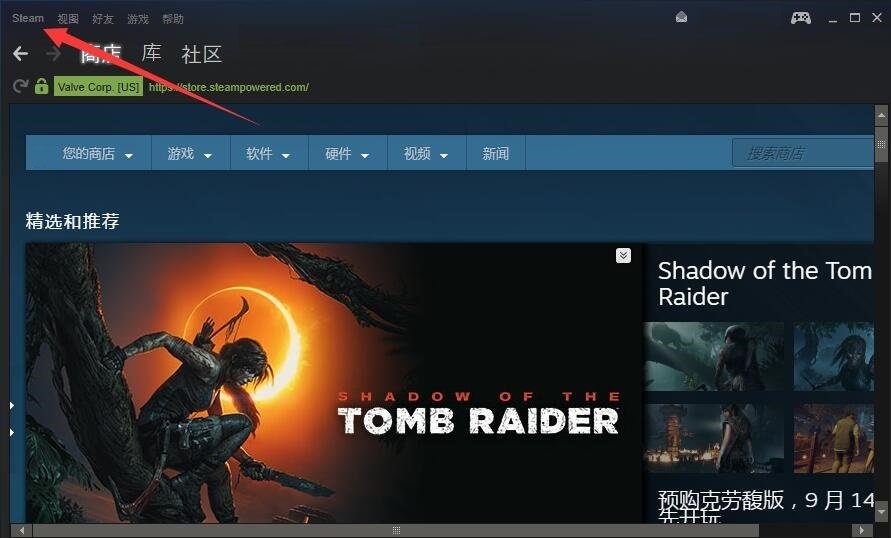Image resolution: width=891 pixels, height=538 pixels.
Task: View the night town screenshot thumbnail
Action: click(x=714, y=439)
